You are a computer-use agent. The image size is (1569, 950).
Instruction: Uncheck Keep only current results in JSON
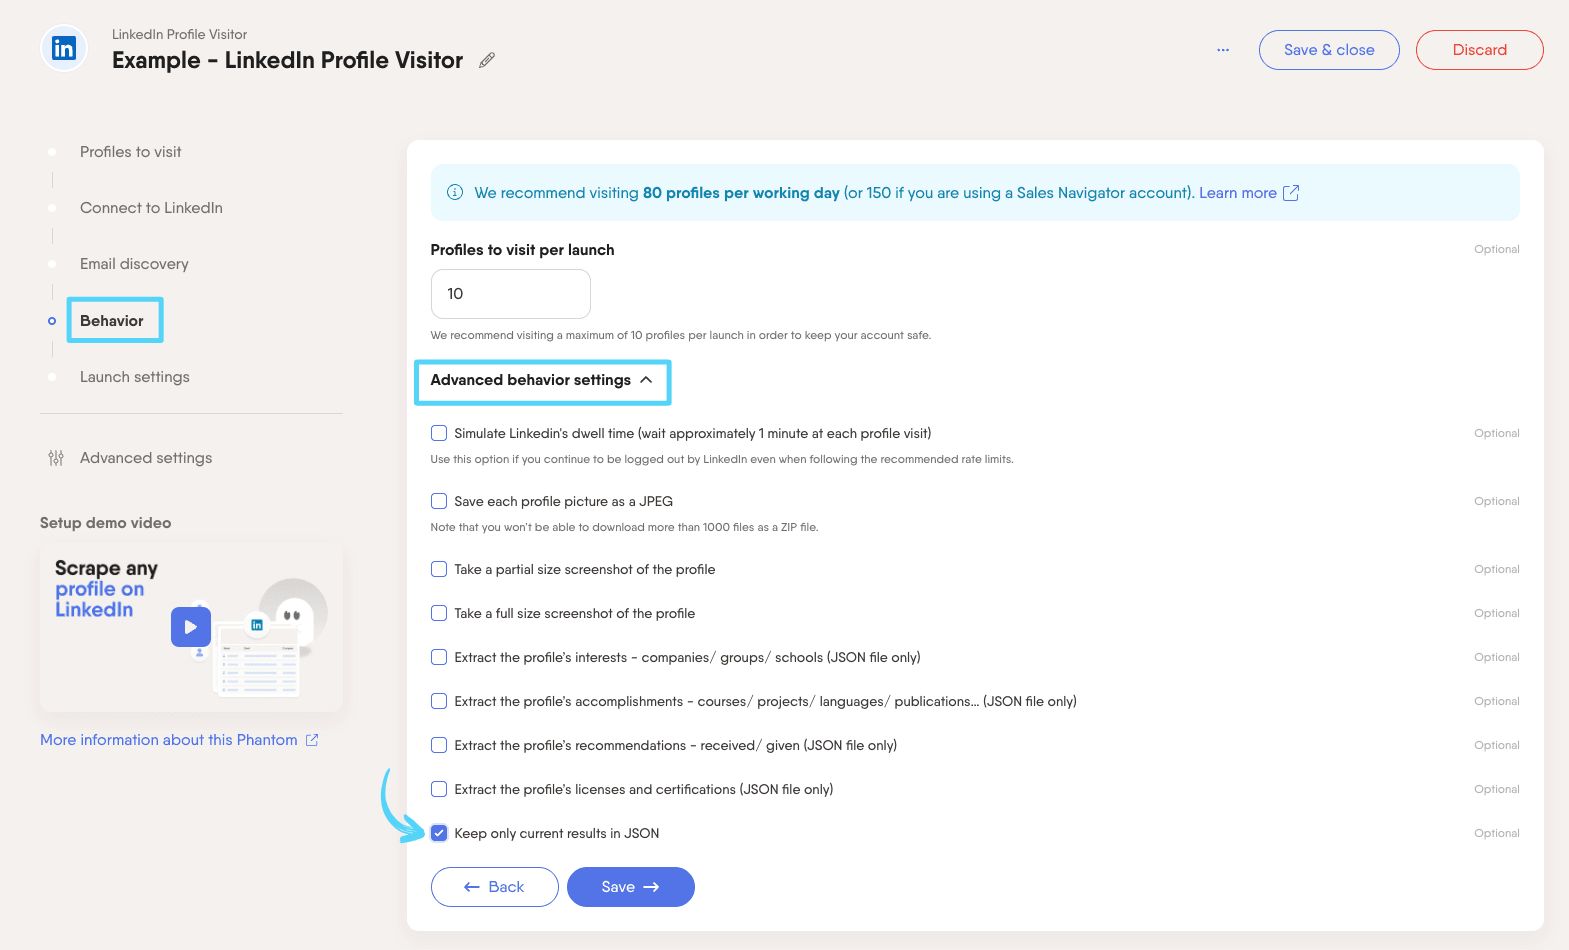point(439,833)
